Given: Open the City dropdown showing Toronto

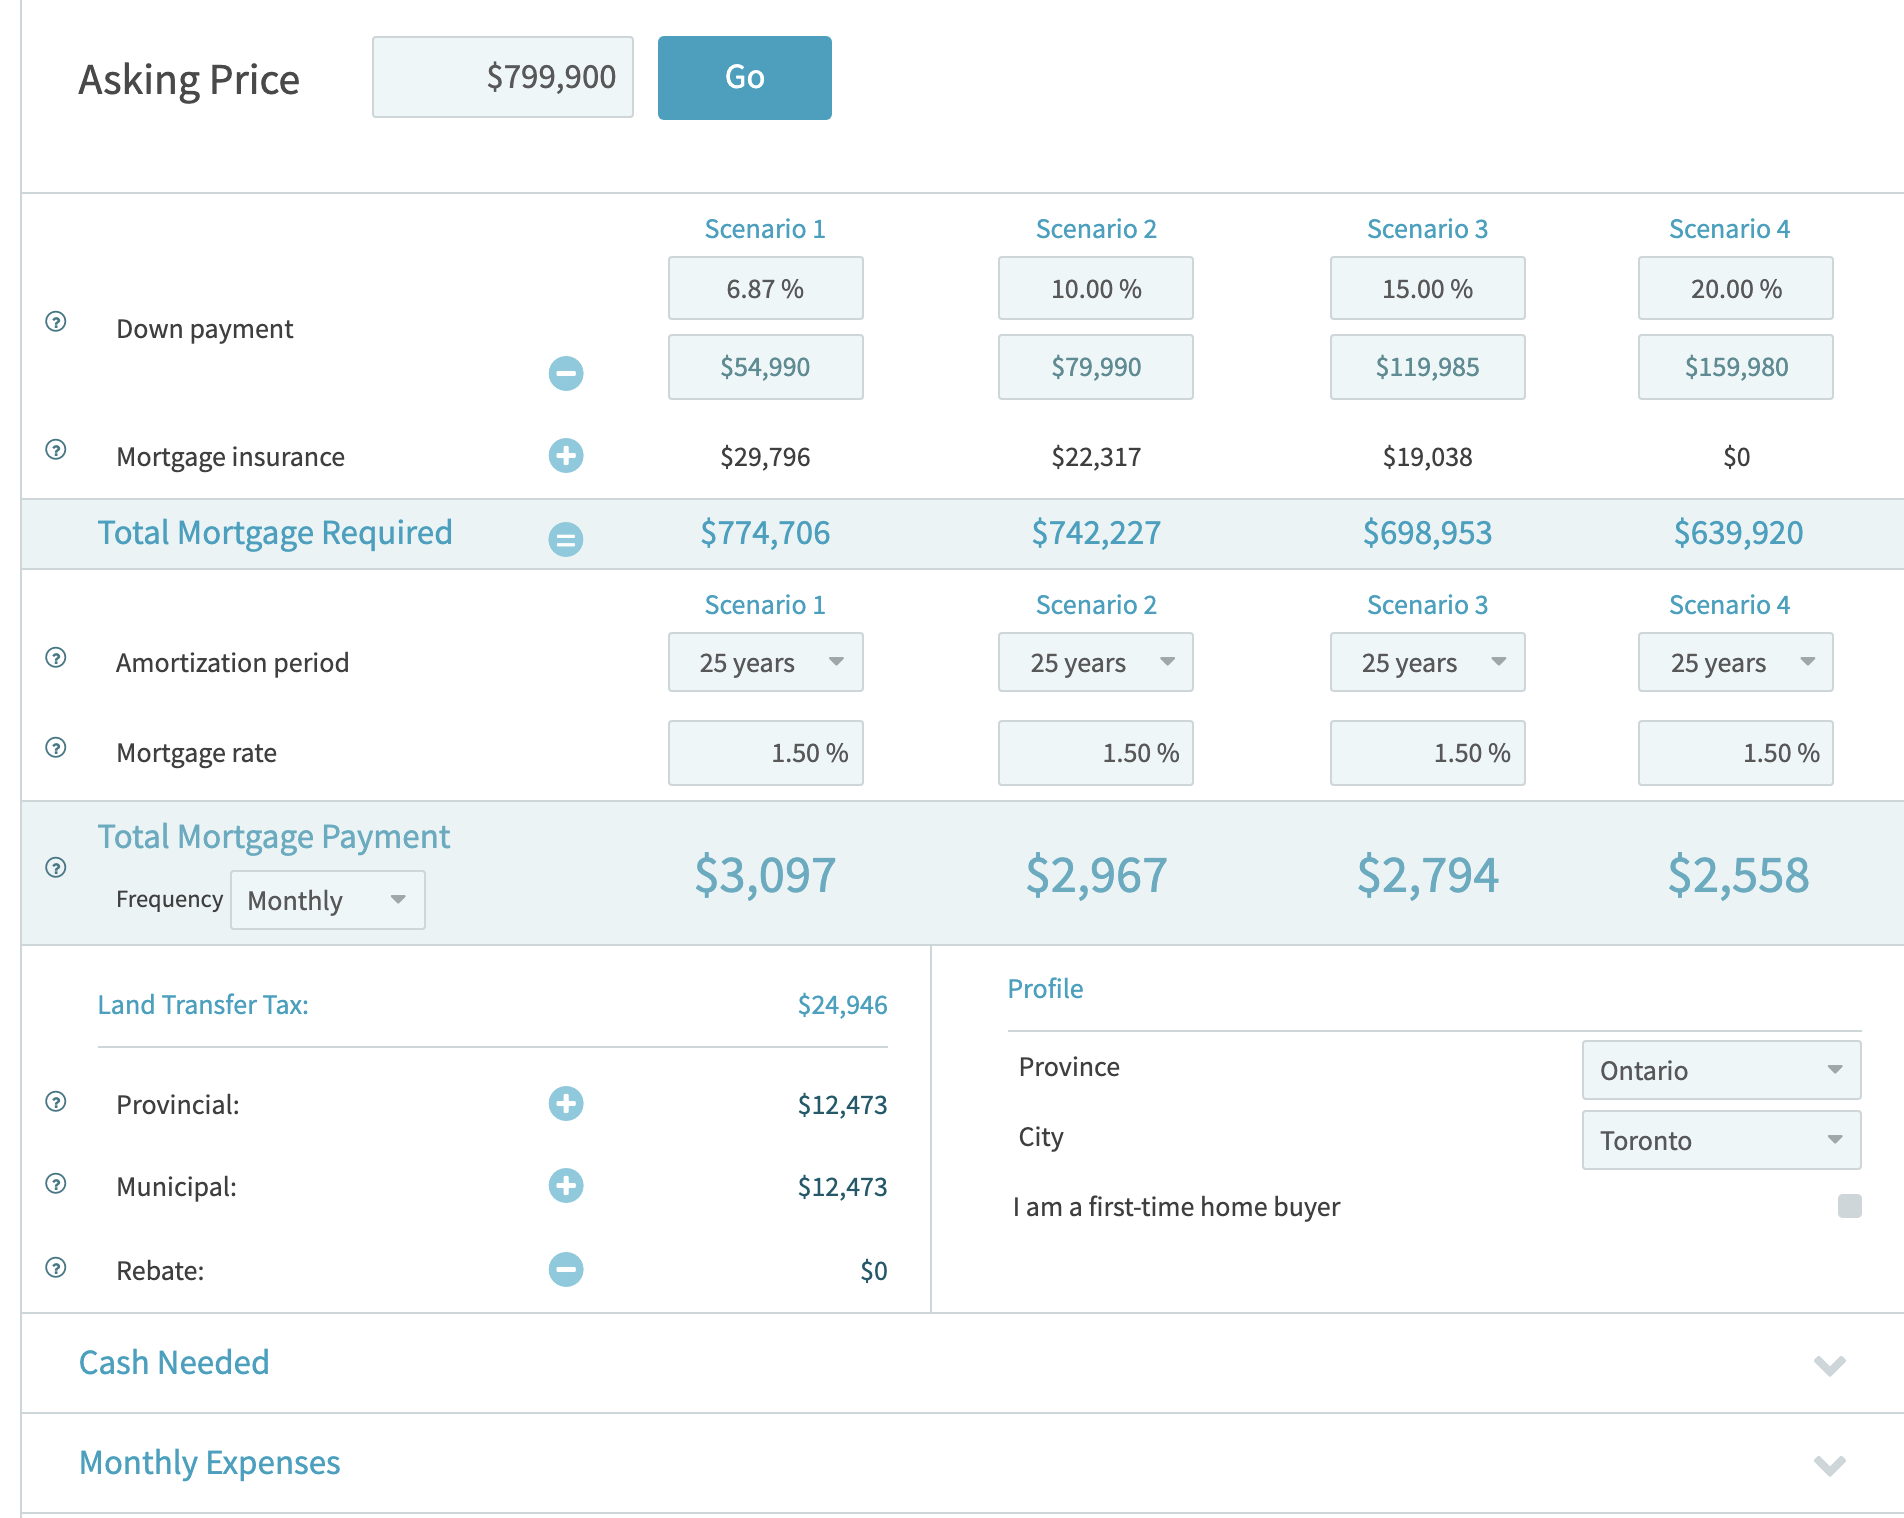Looking at the screenshot, I should click(x=1721, y=1140).
